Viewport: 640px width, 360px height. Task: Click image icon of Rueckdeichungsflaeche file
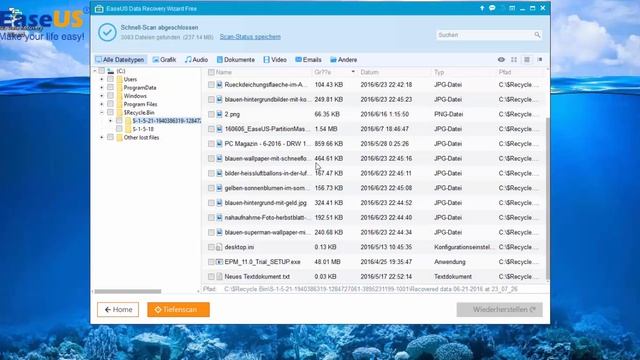219,85
